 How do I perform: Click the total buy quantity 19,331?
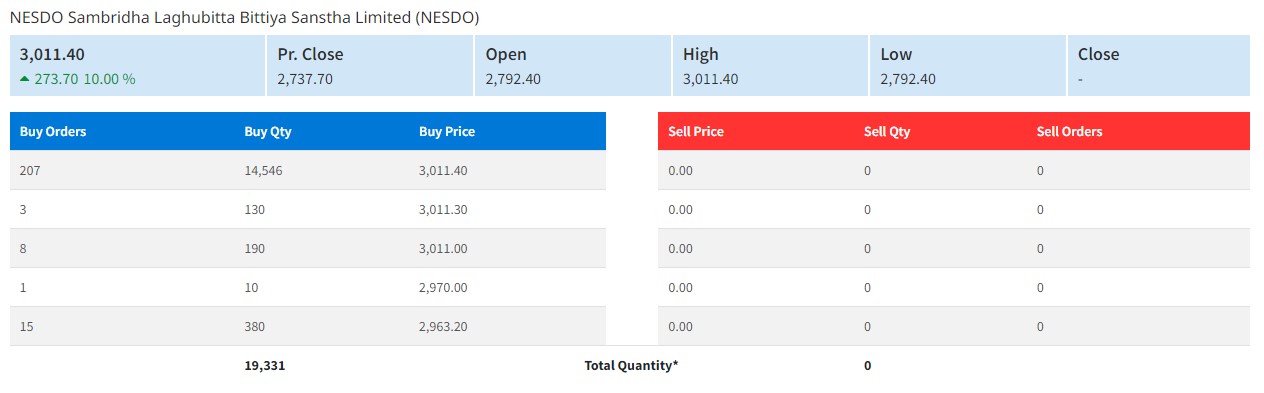[265, 366]
